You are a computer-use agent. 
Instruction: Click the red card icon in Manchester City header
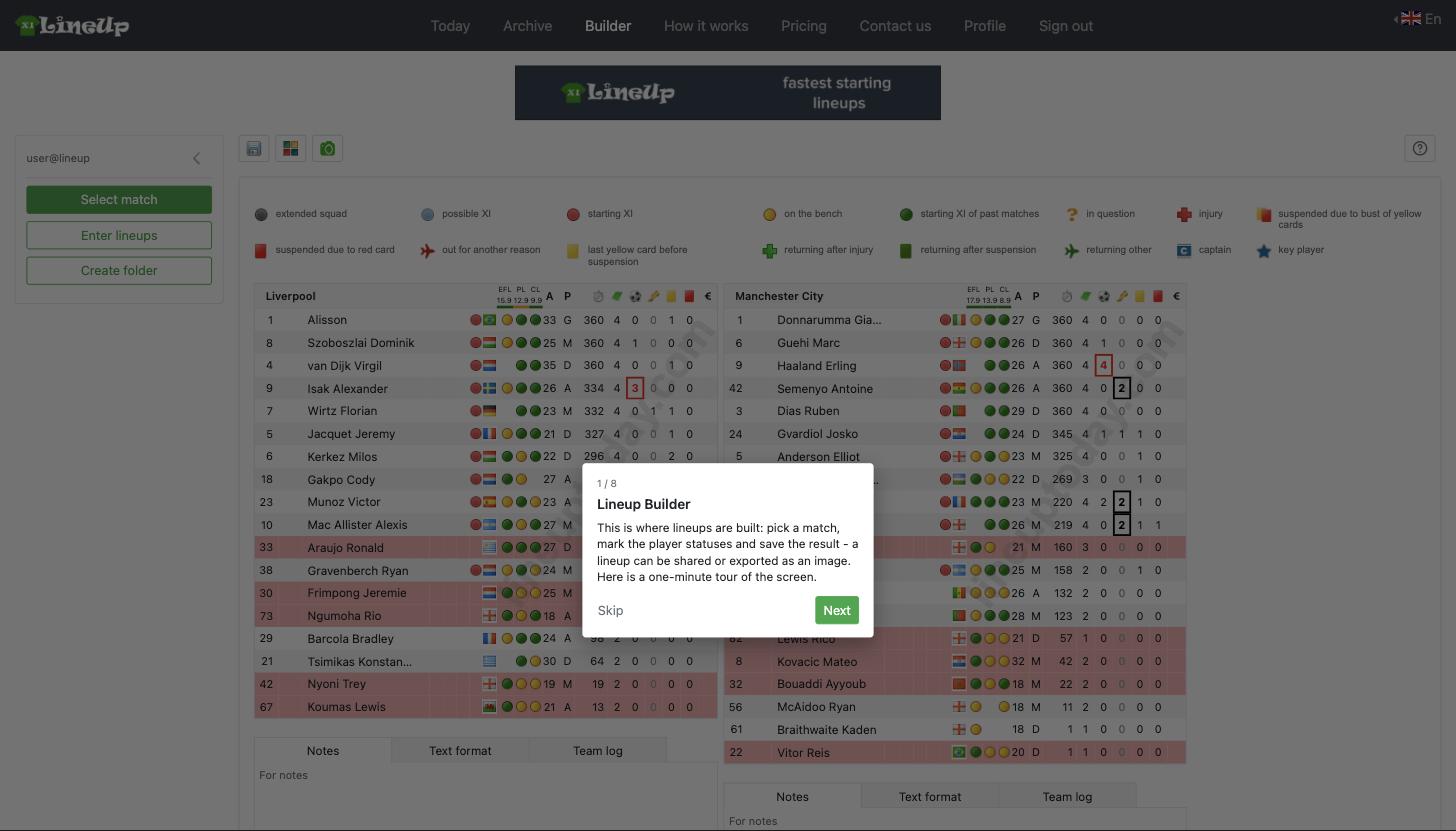(1158, 296)
